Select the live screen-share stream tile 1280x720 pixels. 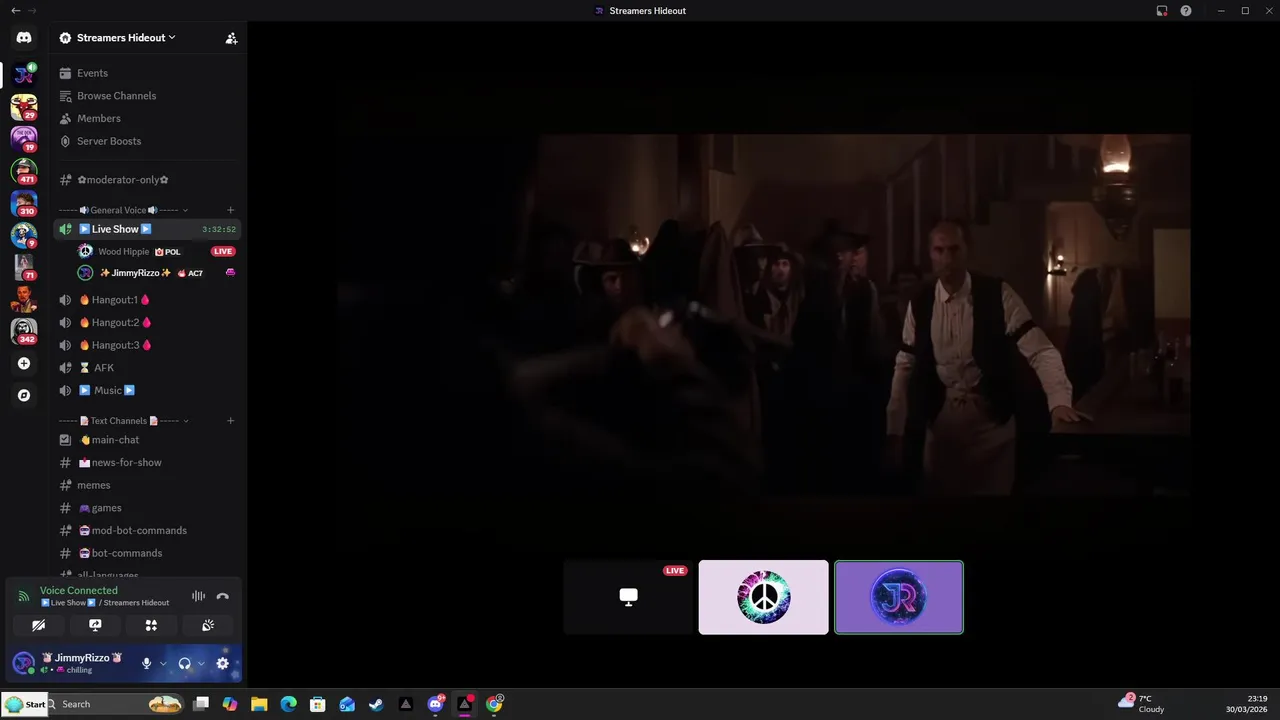coord(628,597)
